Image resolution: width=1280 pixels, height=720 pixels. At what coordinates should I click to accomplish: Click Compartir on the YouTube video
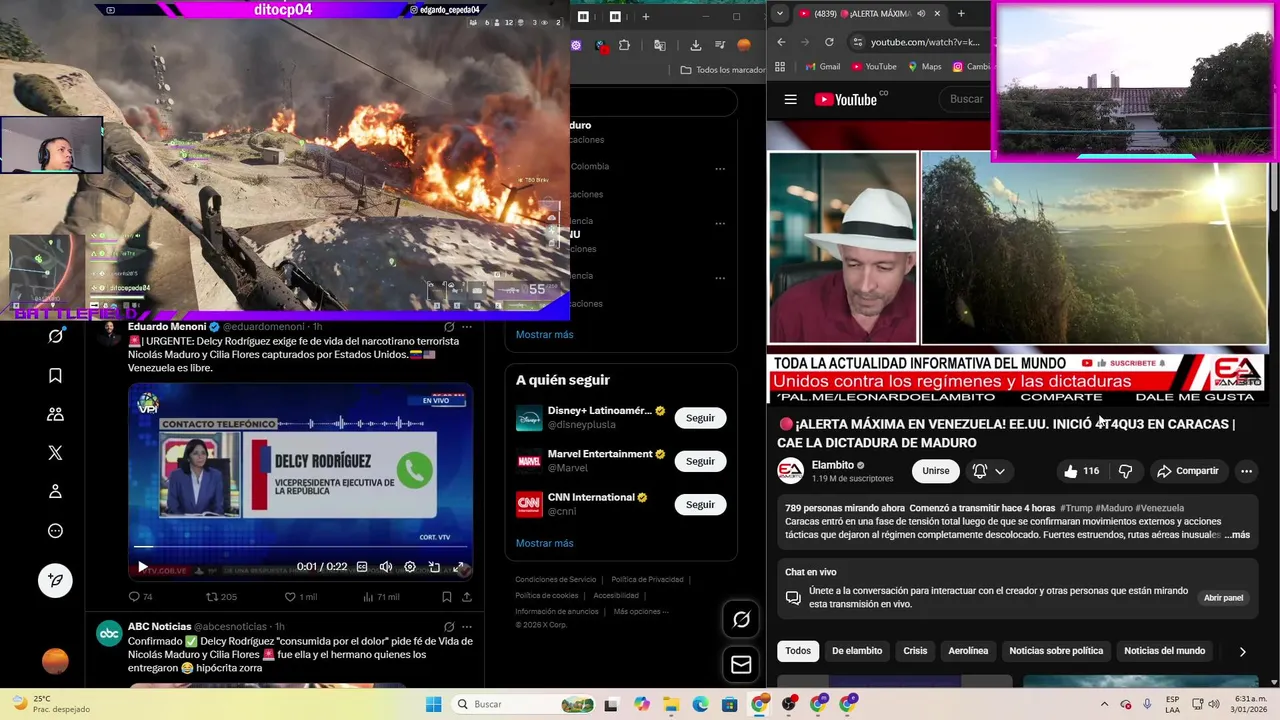click(1188, 471)
